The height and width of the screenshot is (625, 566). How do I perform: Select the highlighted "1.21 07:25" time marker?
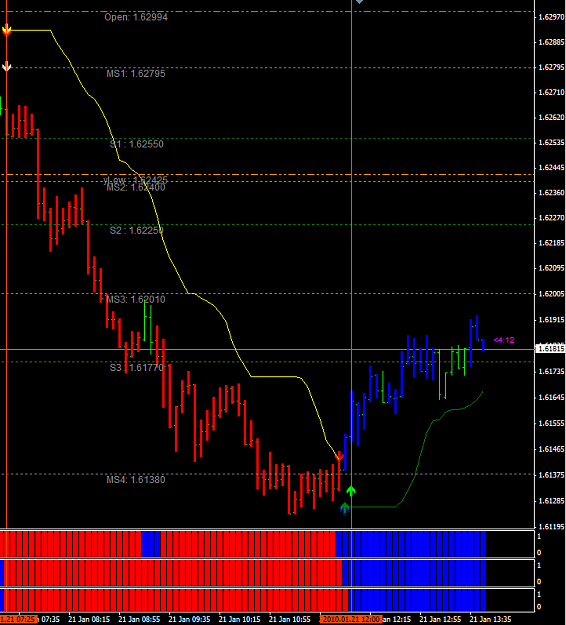18,619
